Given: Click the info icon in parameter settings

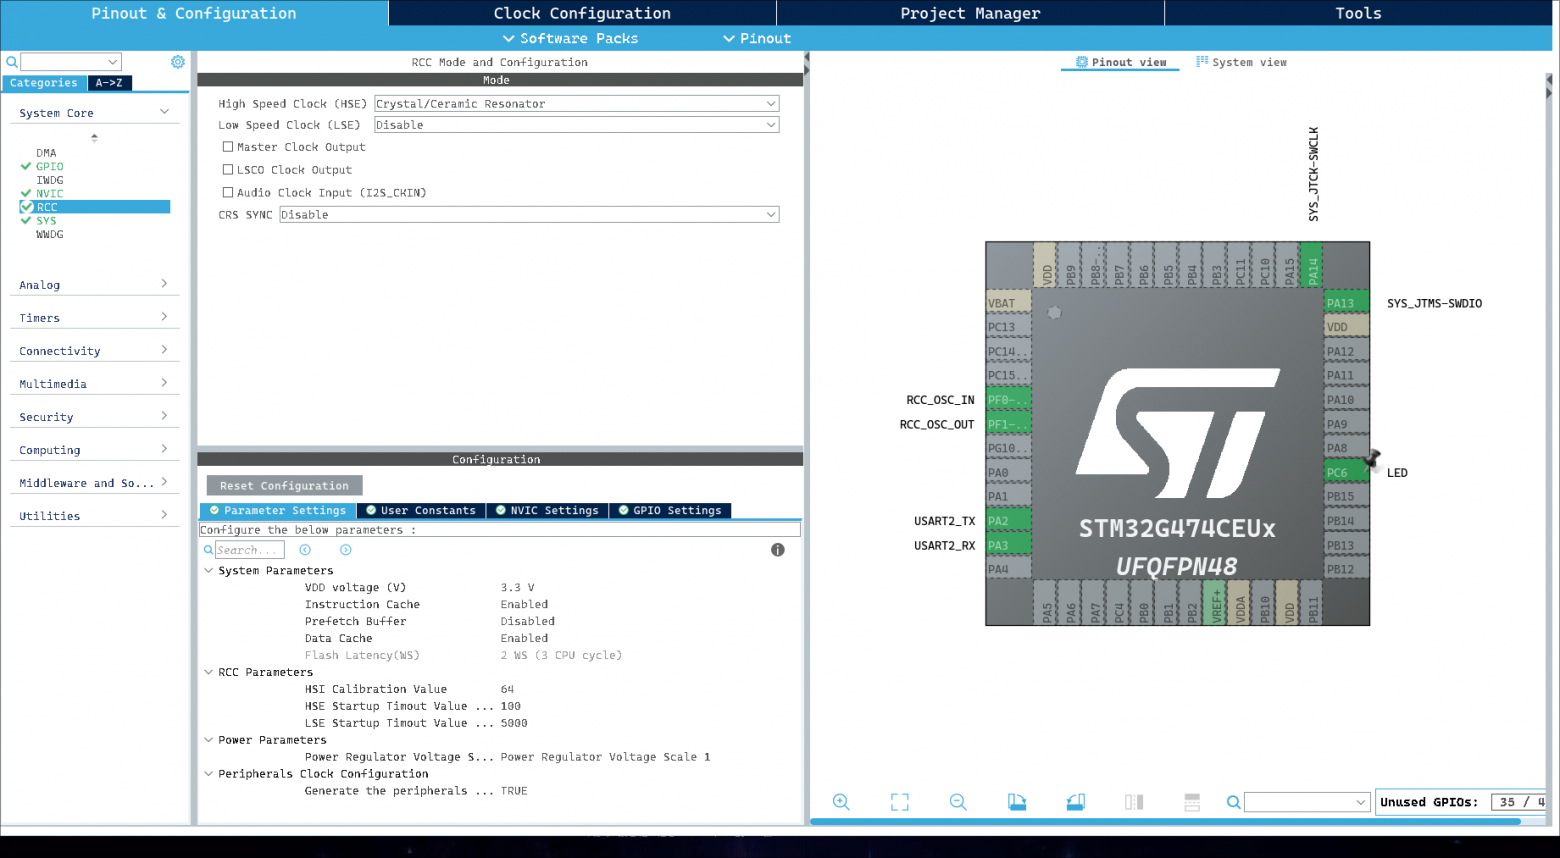Looking at the screenshot, I should (x=778, y=550).
